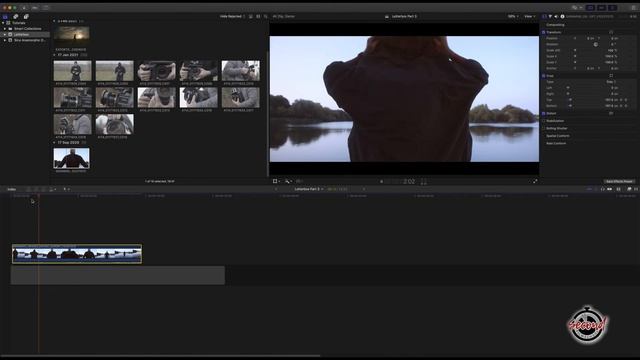Click connect clip to primary storyline icon

29,189
